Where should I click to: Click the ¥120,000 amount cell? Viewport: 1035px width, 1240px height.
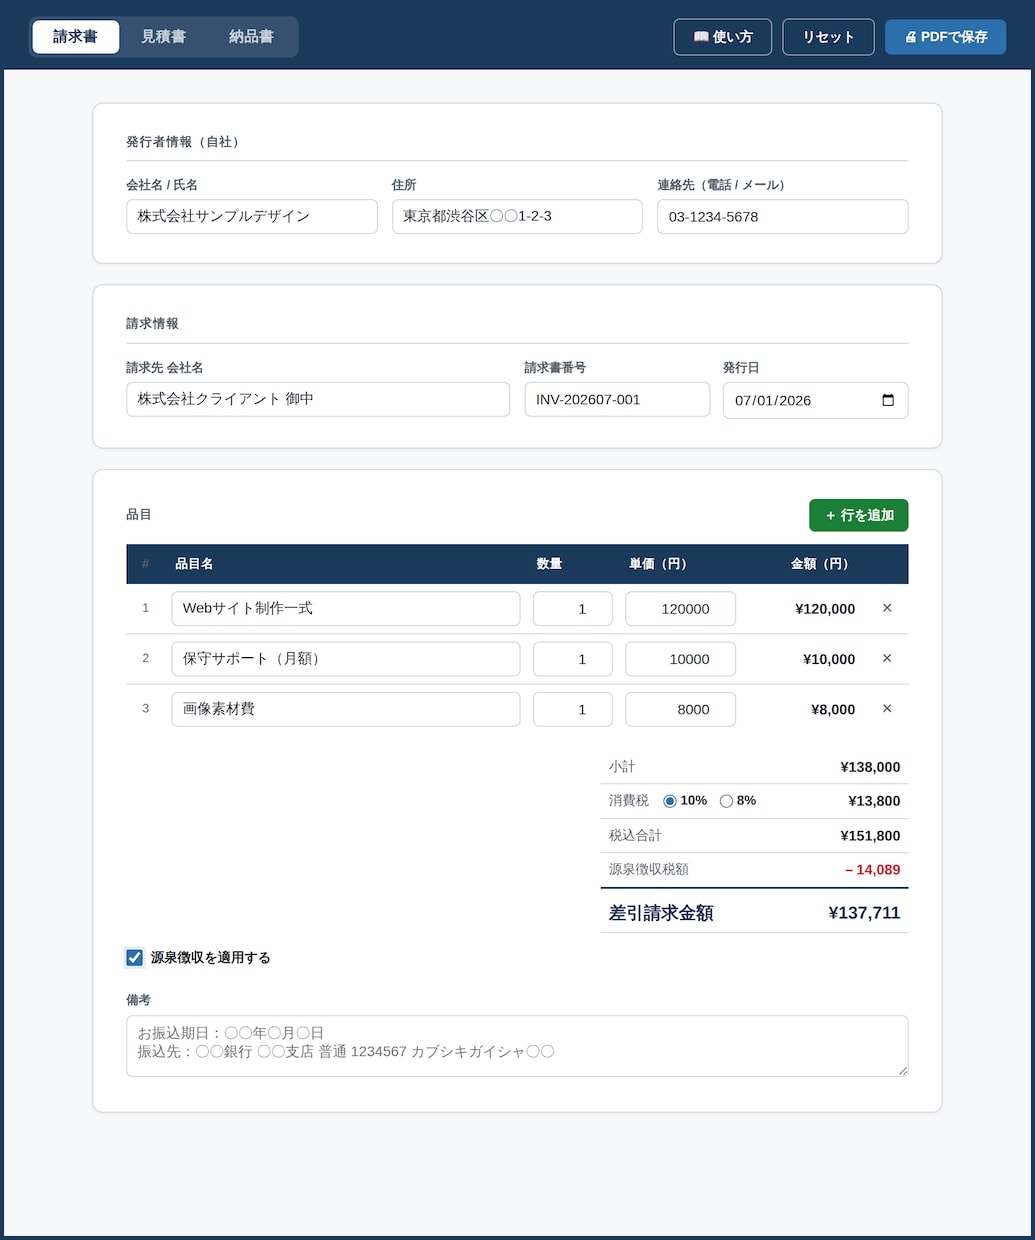825,609
